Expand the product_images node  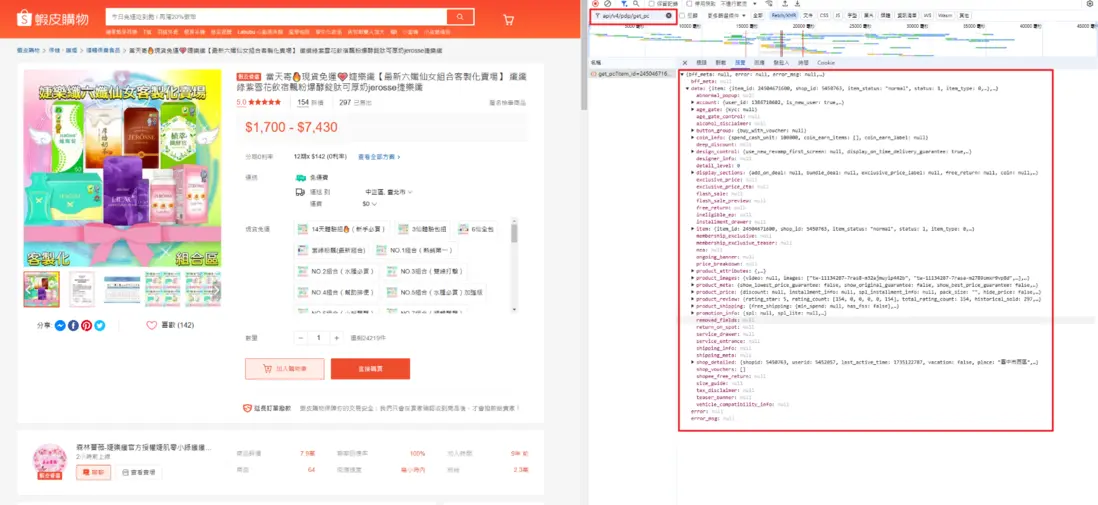click(693, 278)
